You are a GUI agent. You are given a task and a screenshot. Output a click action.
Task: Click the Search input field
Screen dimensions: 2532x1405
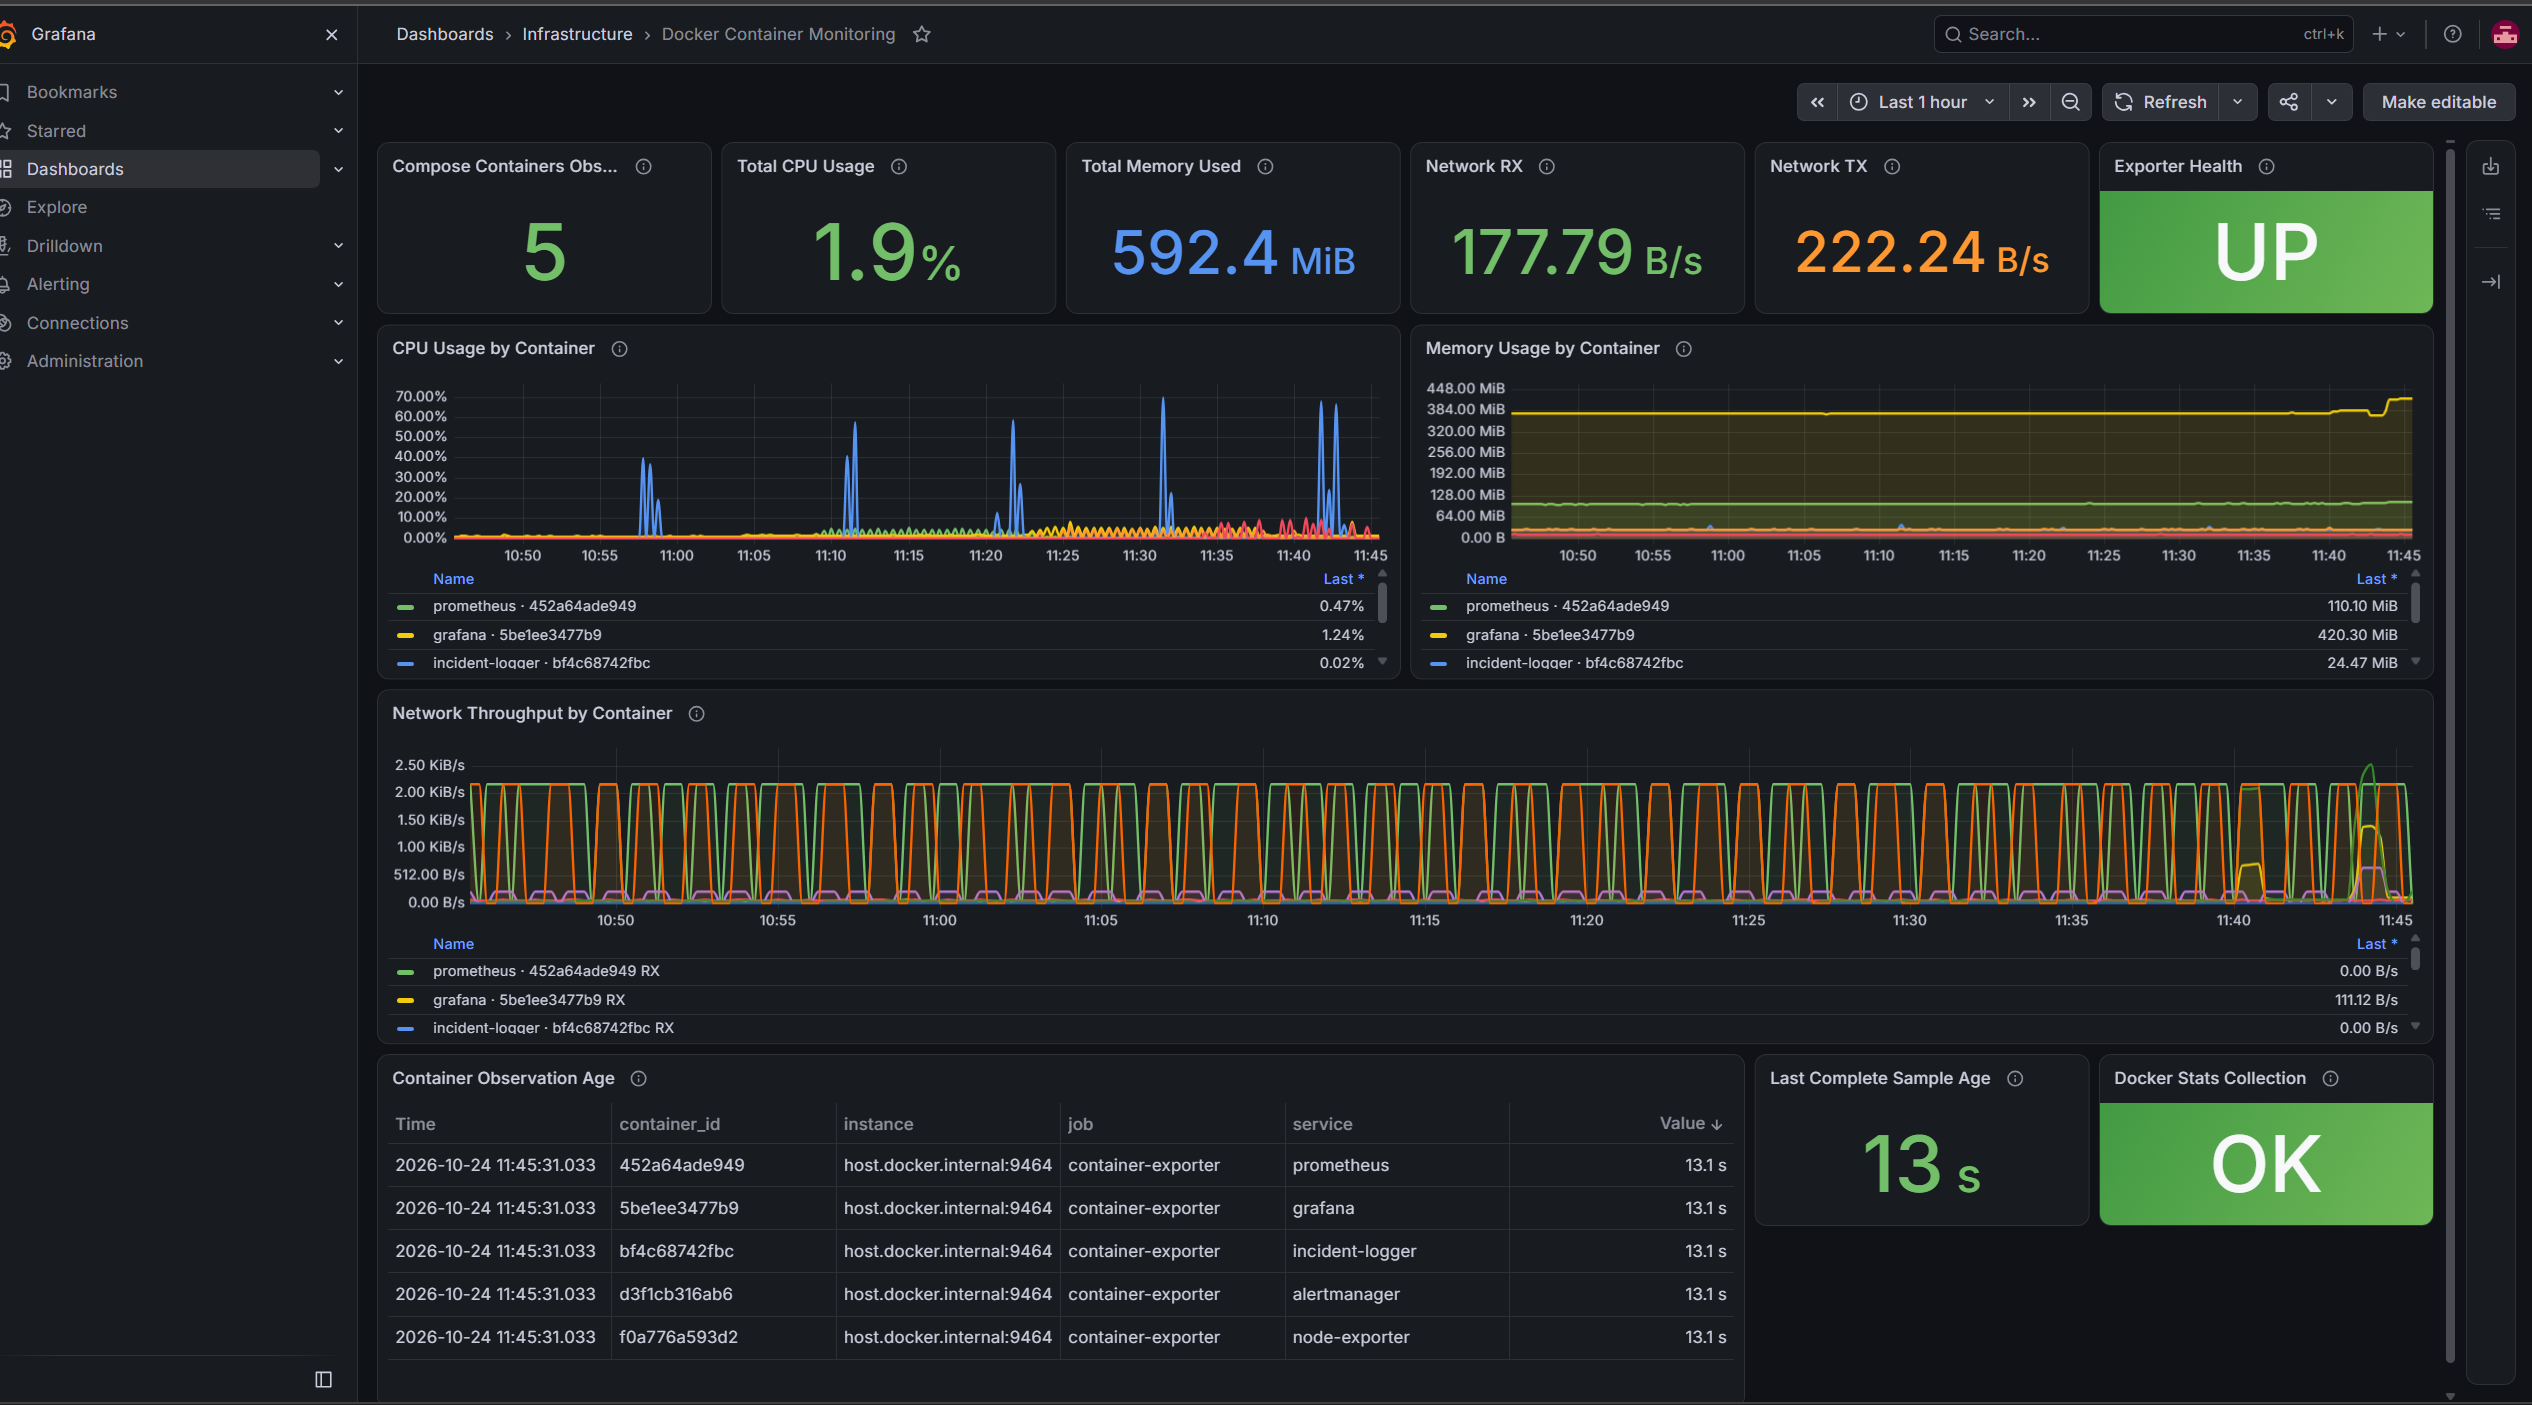2142,34
